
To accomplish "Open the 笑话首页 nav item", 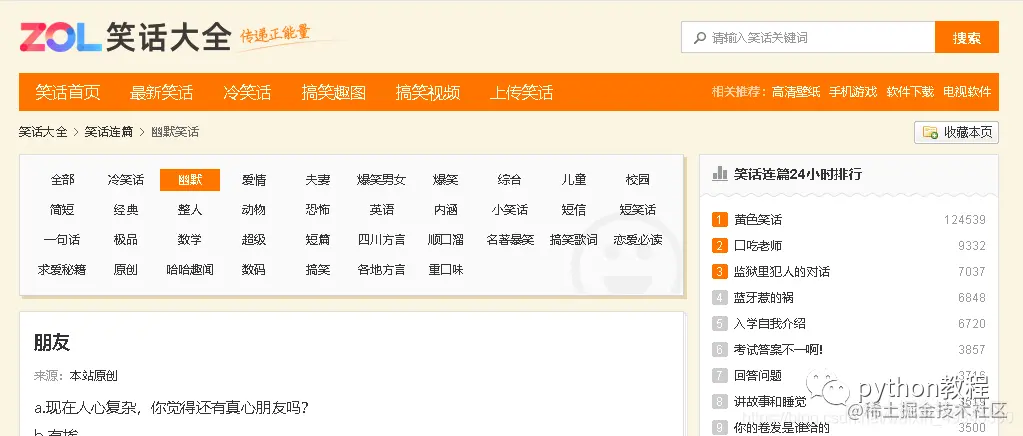I will [68, 92].
